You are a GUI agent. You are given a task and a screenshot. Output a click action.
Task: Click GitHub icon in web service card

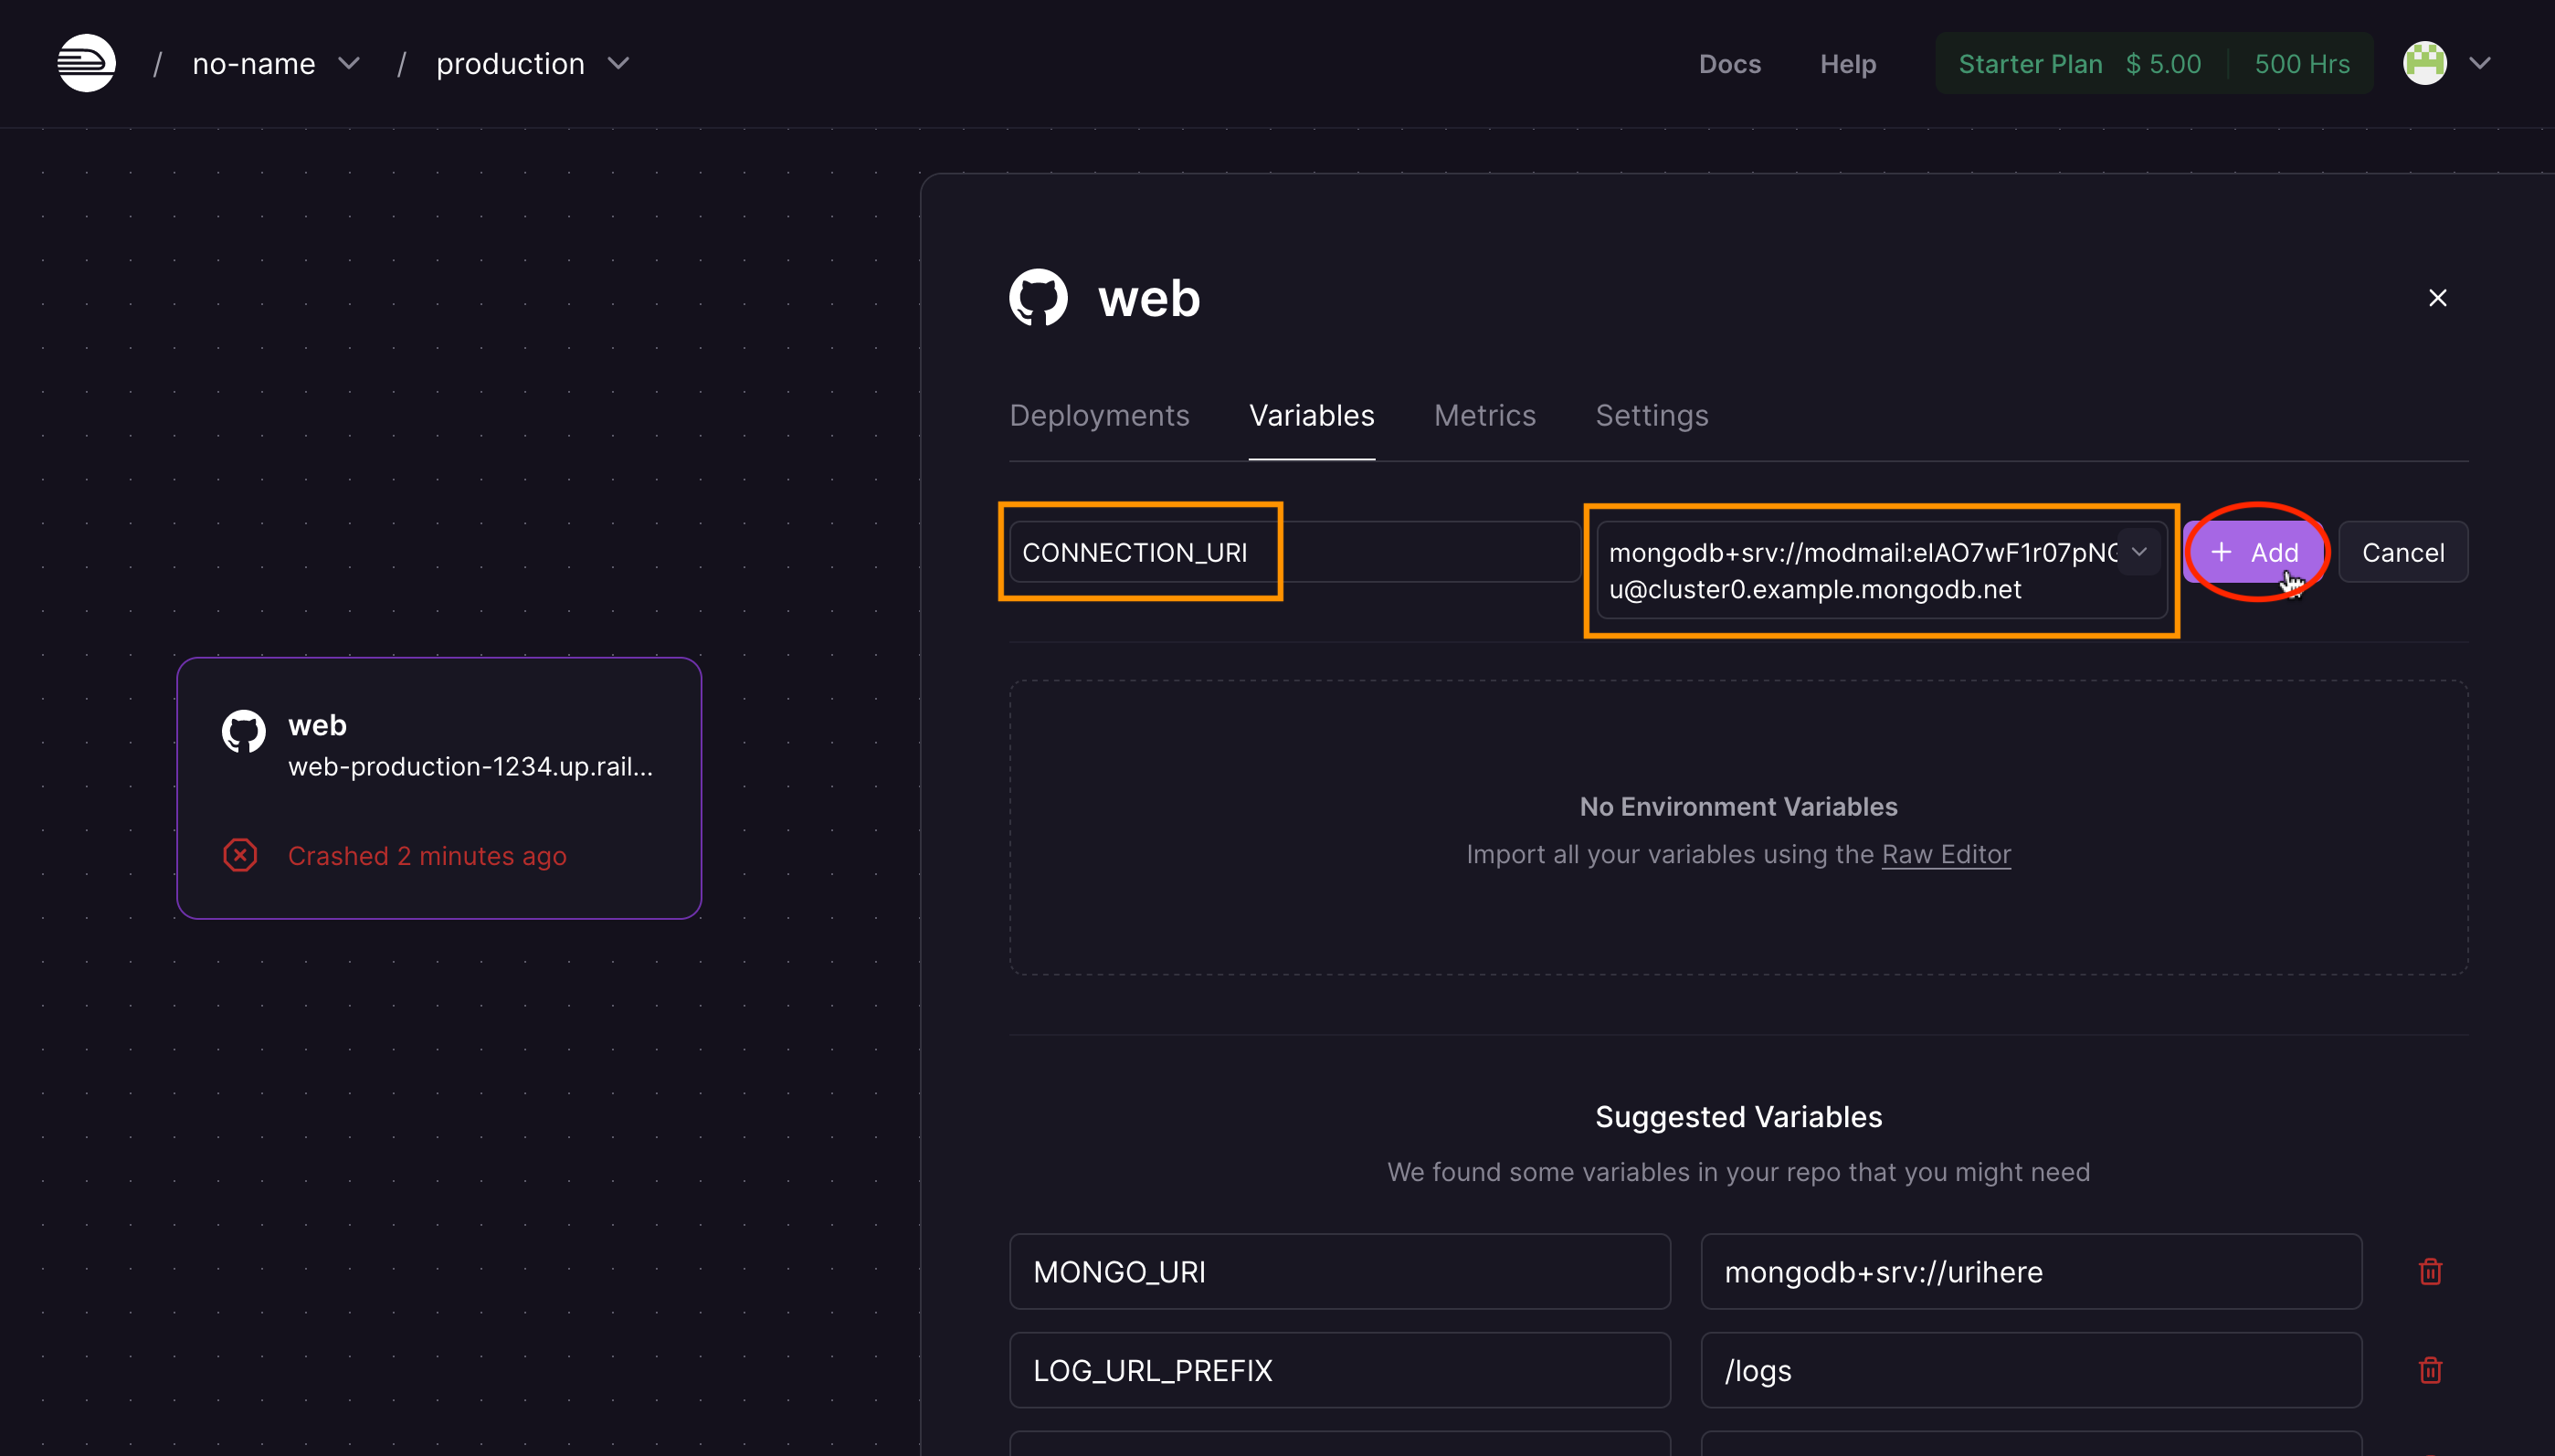pyautogui.click(x=243, y=731)
